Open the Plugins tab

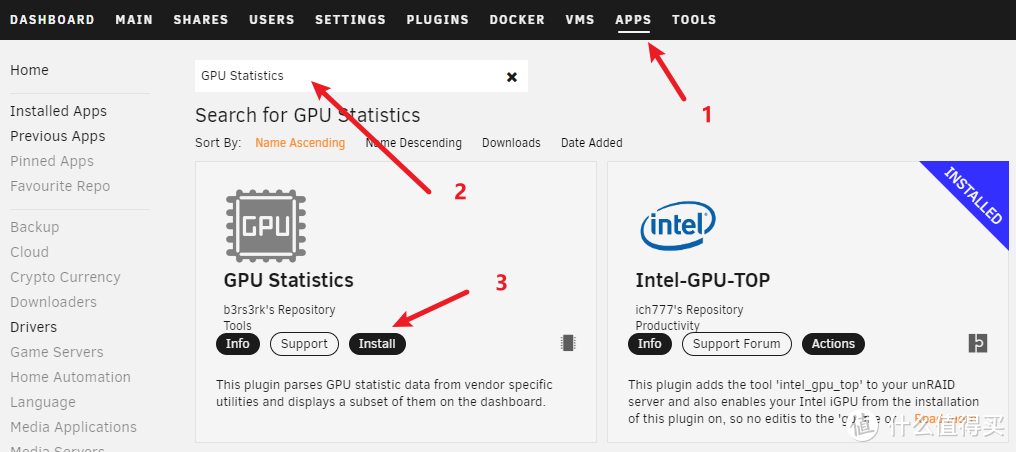(438, 19)
